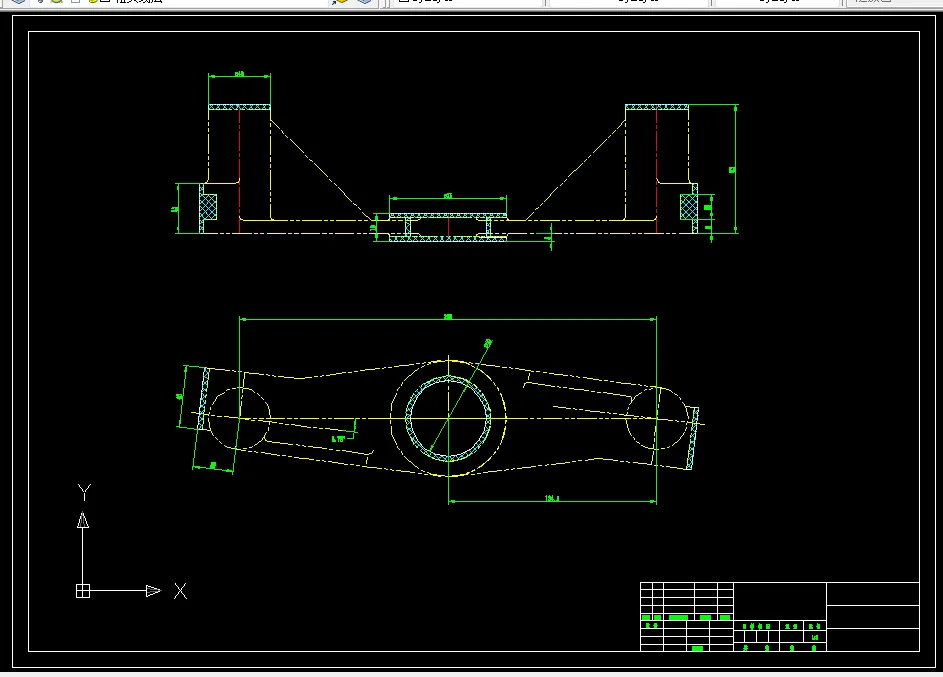Select the right diagonal rib line in section view

(x=576, y=170)
